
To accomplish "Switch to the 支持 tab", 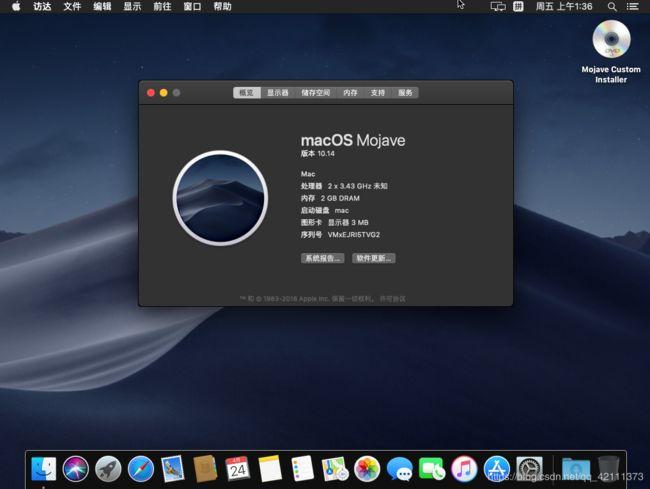I will (378, 93).
